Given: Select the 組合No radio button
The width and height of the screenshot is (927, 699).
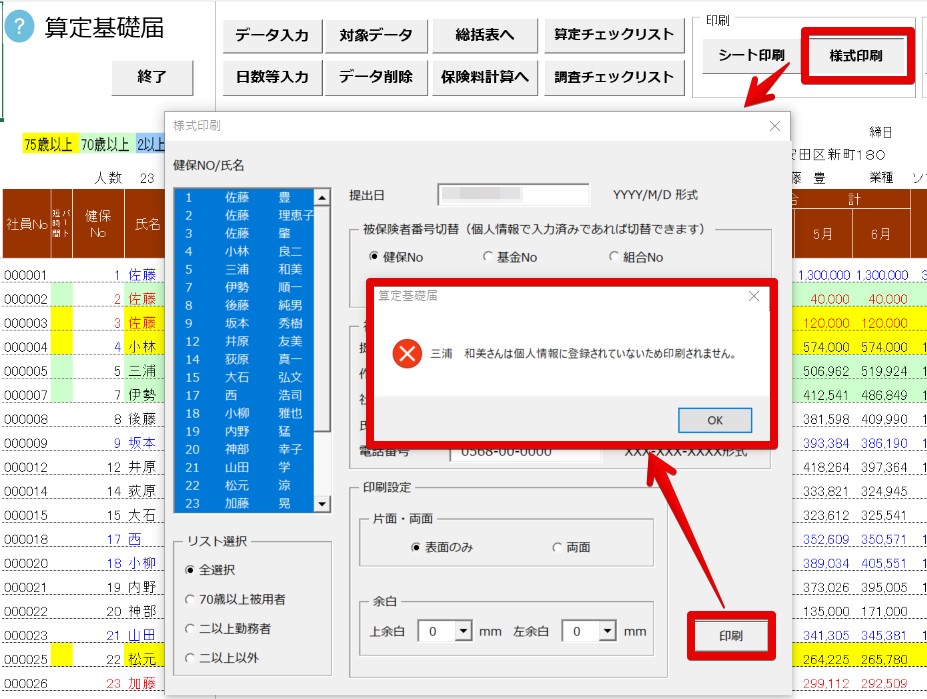Looking at the screenshot, I should click(614, 256).
